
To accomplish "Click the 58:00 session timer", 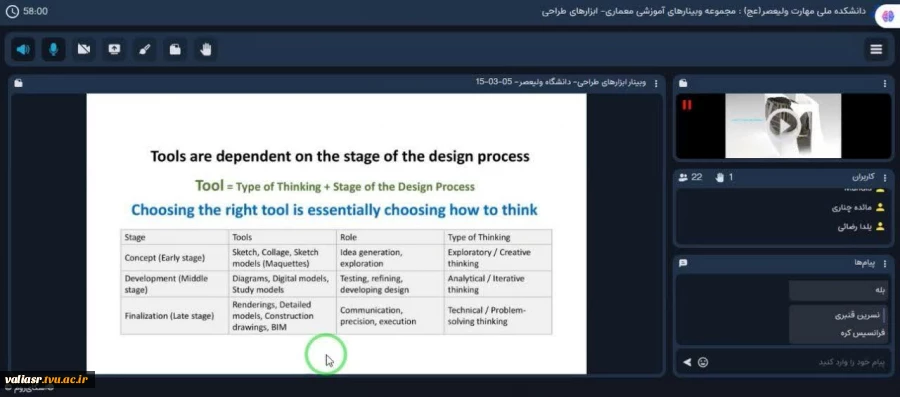I will click(36, 11).
